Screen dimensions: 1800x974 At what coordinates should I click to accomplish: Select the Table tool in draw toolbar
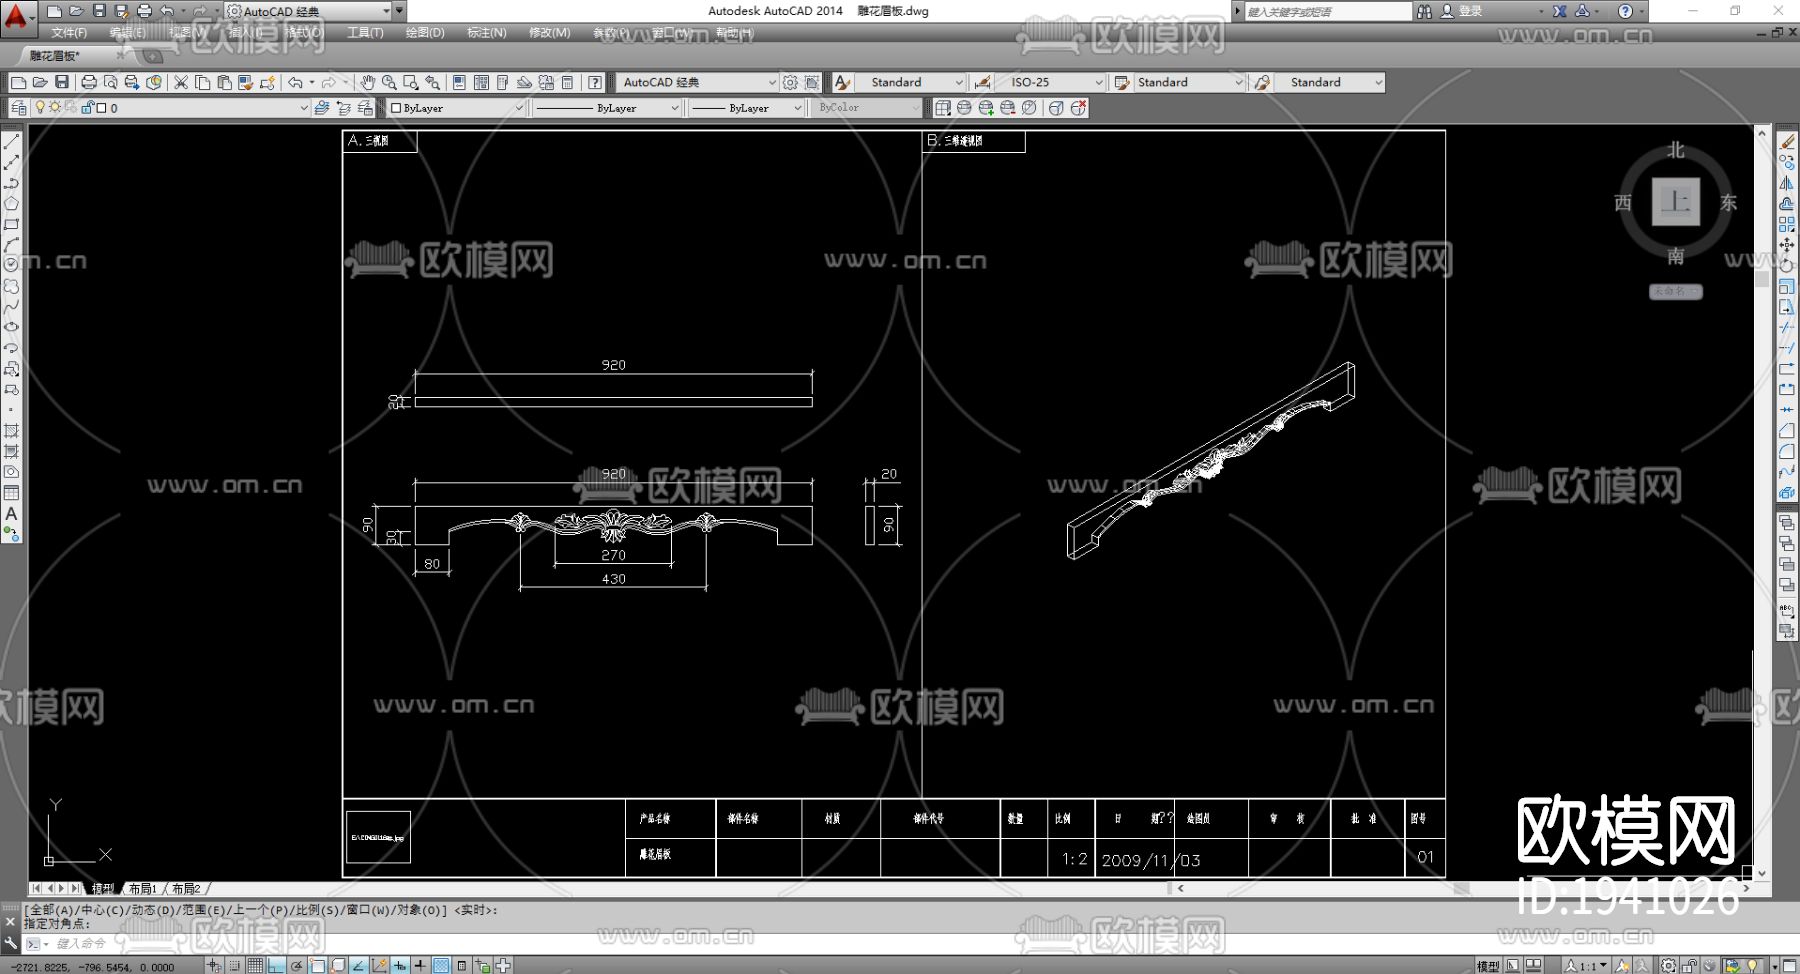pyautogui.click(x=12, y=493)
